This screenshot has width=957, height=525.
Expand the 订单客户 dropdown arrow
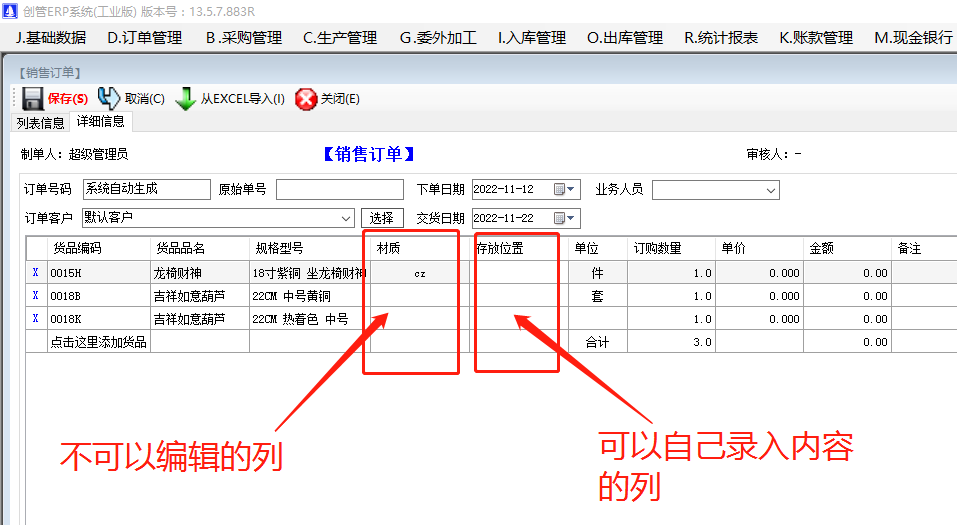click(346, 219)
